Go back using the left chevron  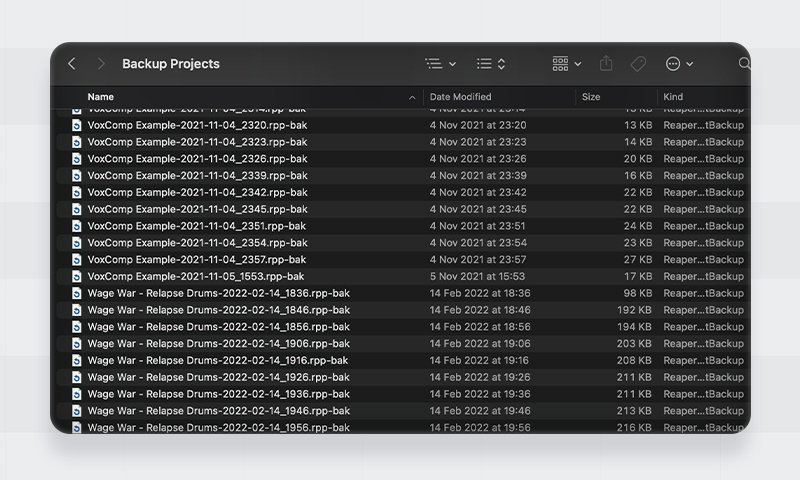pyautogui.click(x=72, y=64)
